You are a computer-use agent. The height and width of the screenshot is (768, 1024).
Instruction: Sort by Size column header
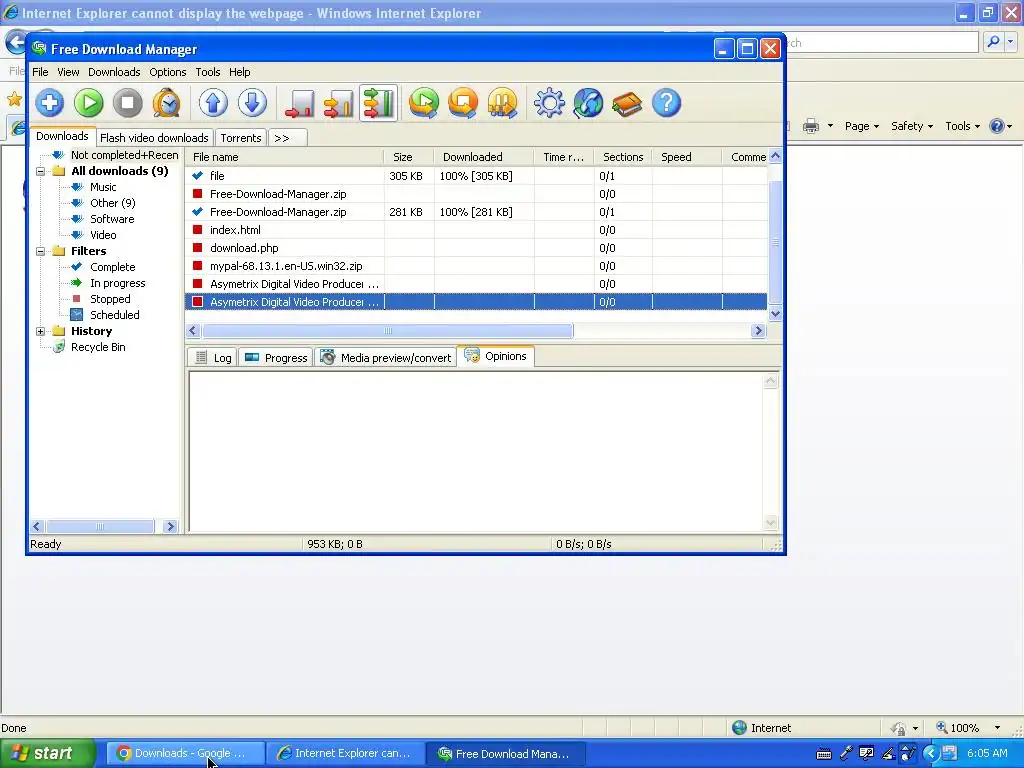[409, 157]
